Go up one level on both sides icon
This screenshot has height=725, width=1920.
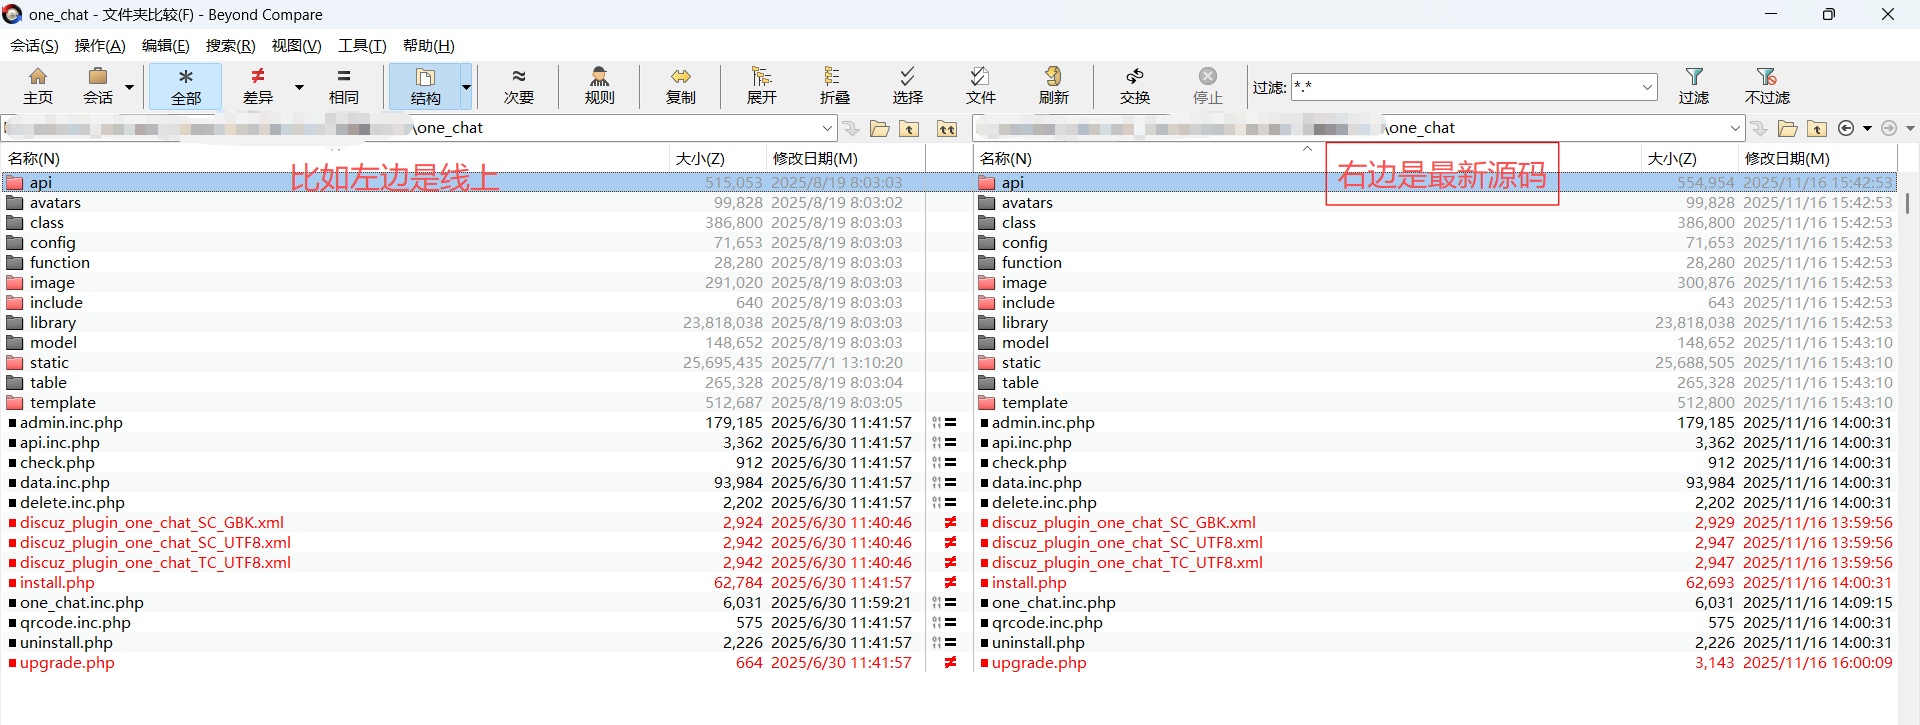pyautogui.click(x=946, y=128)
